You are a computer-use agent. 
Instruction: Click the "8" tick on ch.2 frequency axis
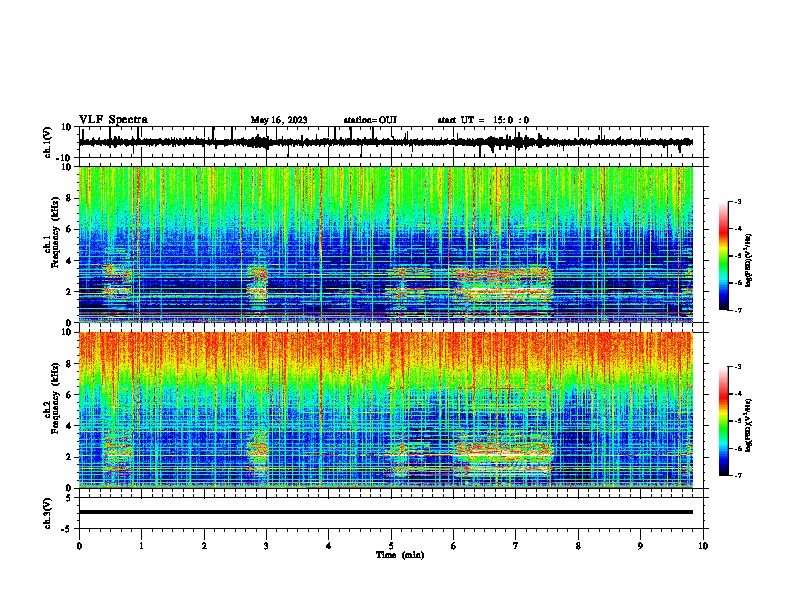[71, 364]
